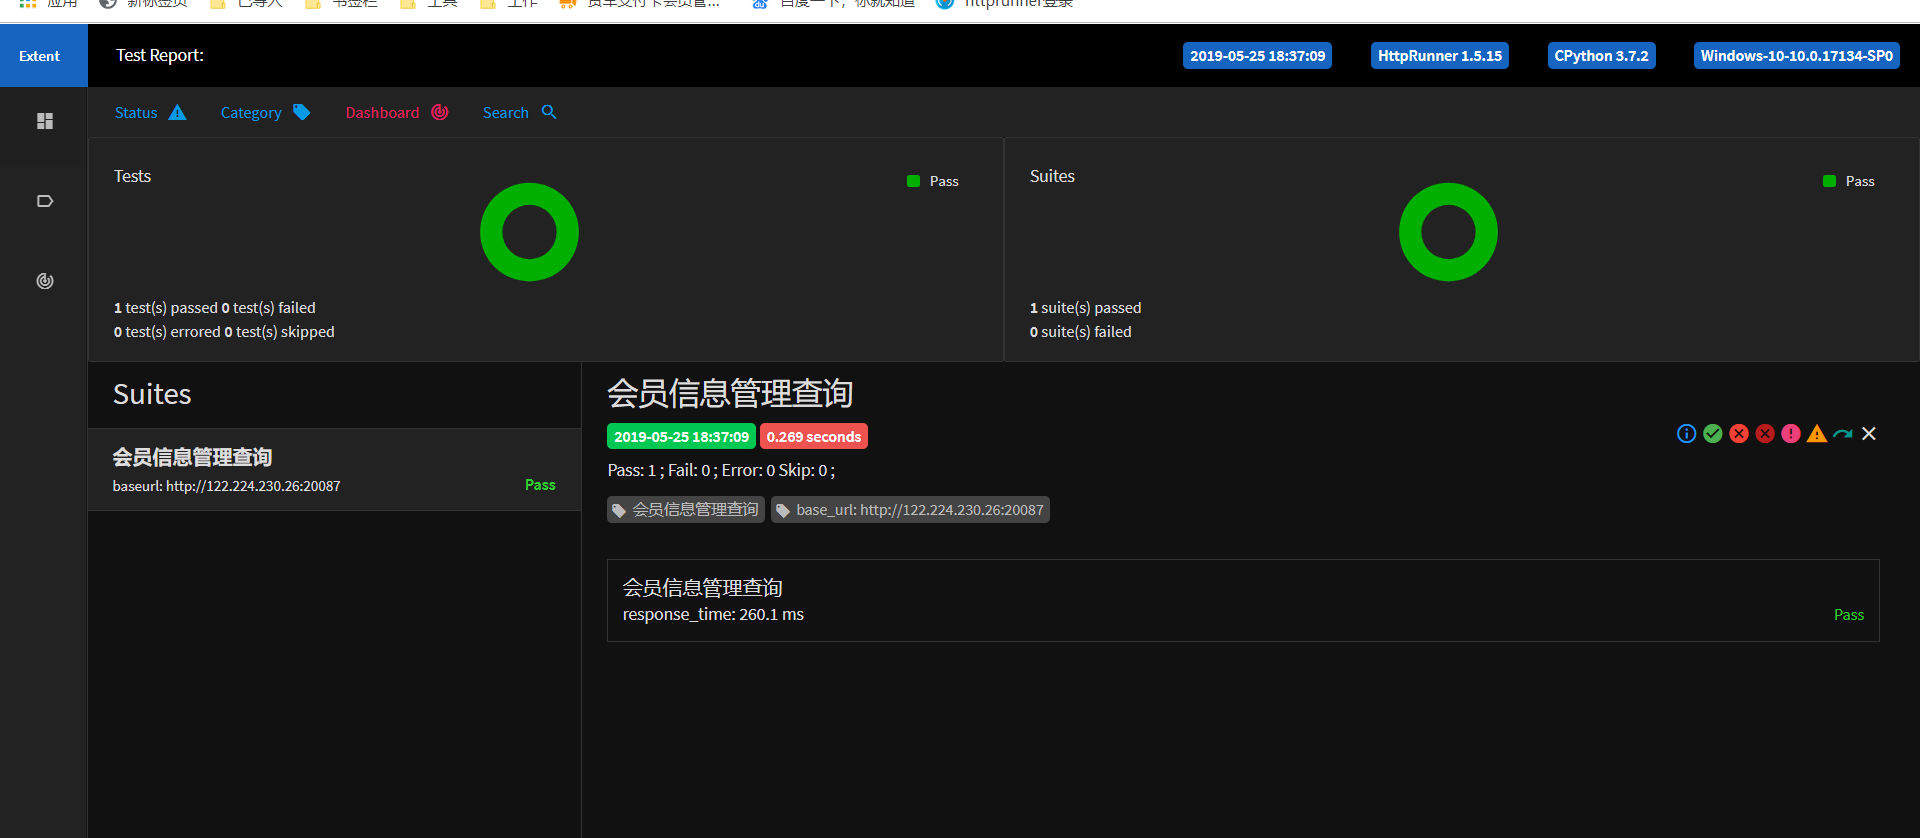
Task: Toggle the Pass legend in Tests chart
Action: click(932, 181)
